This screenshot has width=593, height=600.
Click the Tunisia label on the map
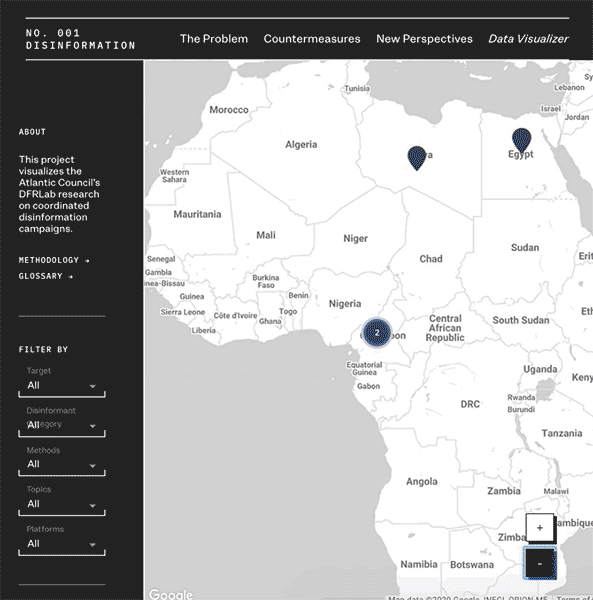tap(357, 89)
